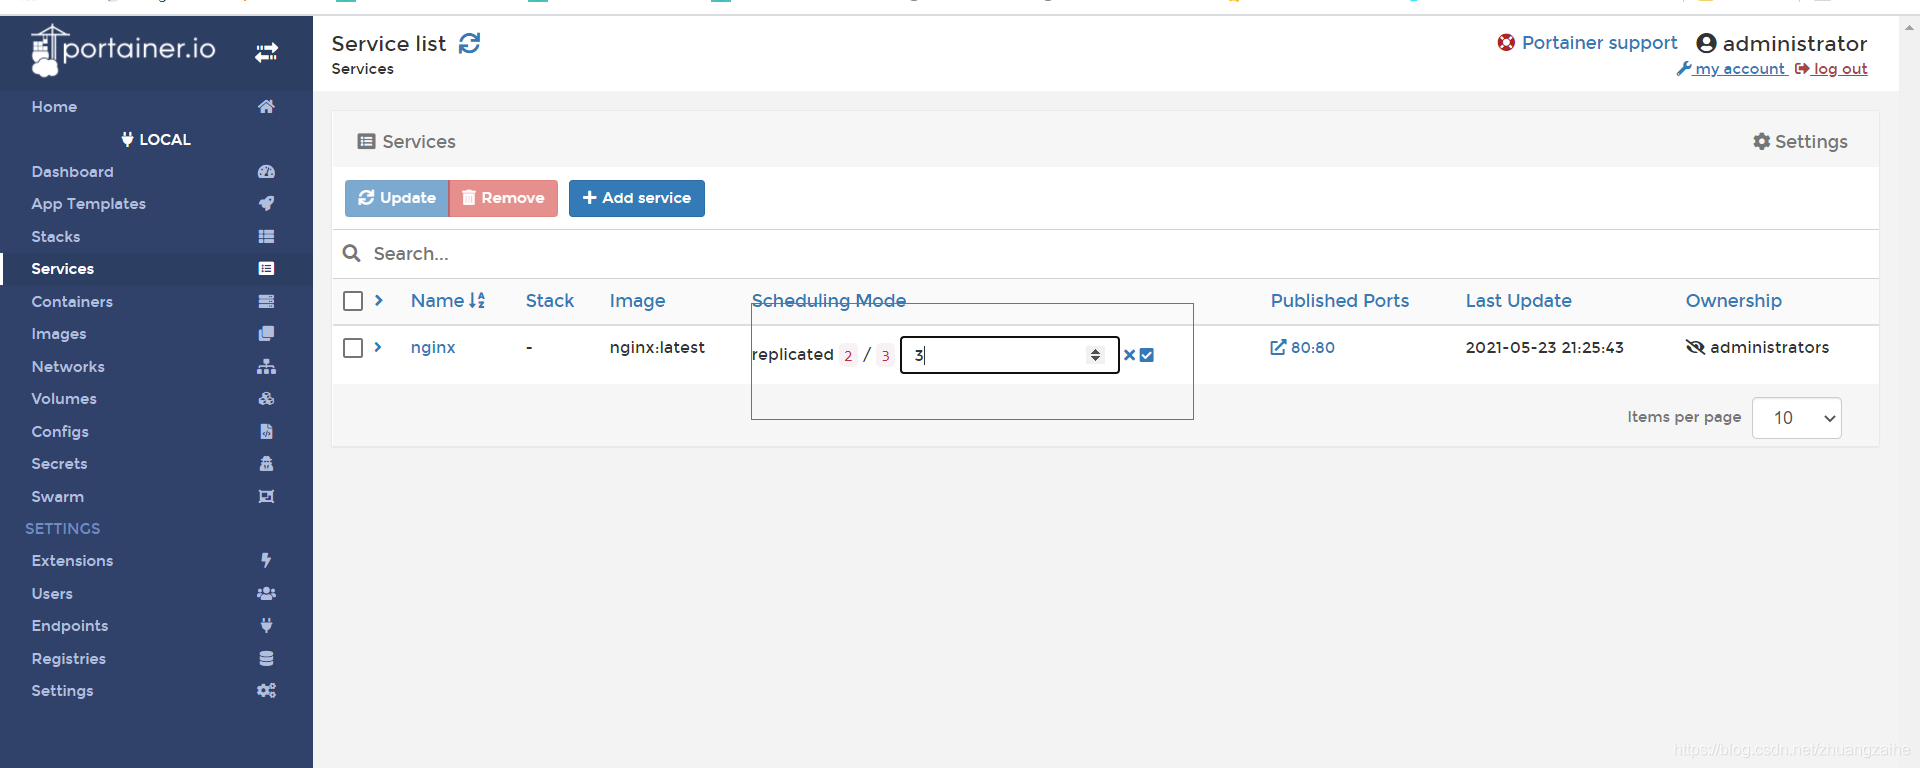Click the Home house icon
Viewport: 1920px width, 768px height.
tap(266, 106)
